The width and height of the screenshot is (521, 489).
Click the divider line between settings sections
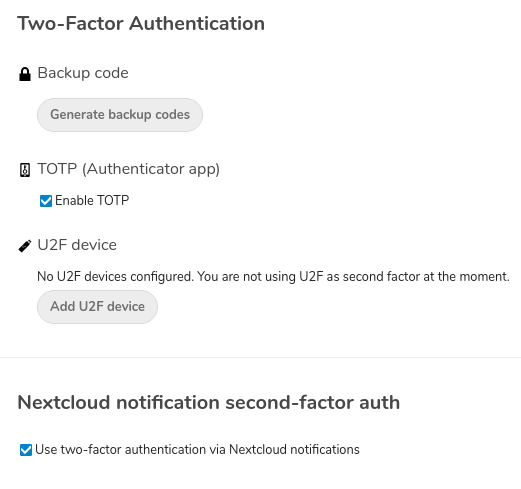(x=260, y=357)
